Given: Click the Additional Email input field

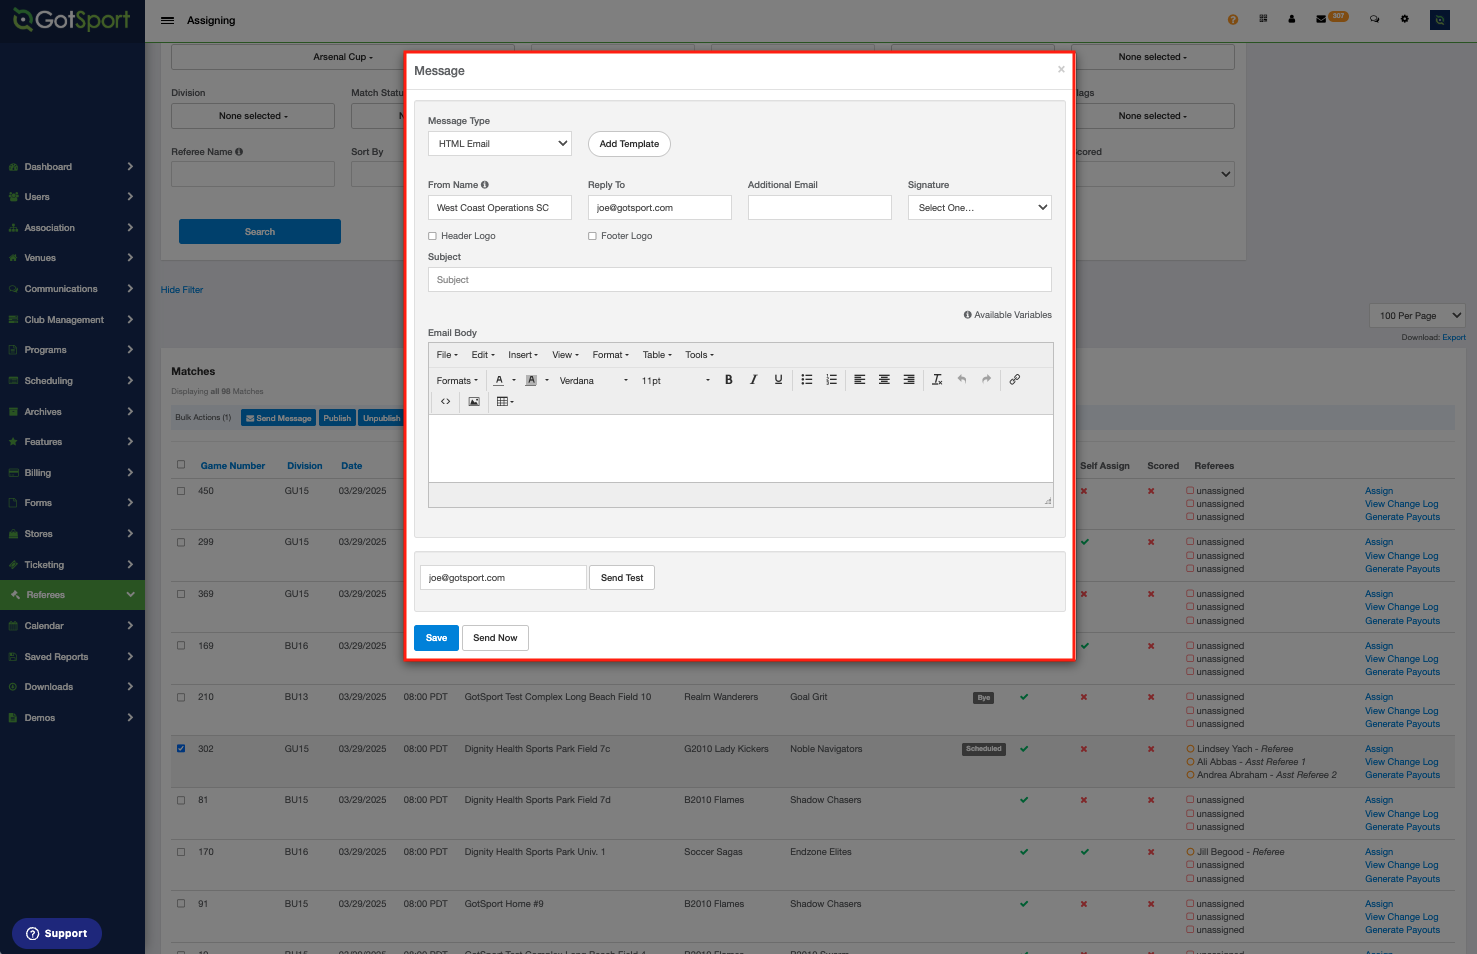Looking at the screenshot, I should 820,207.
